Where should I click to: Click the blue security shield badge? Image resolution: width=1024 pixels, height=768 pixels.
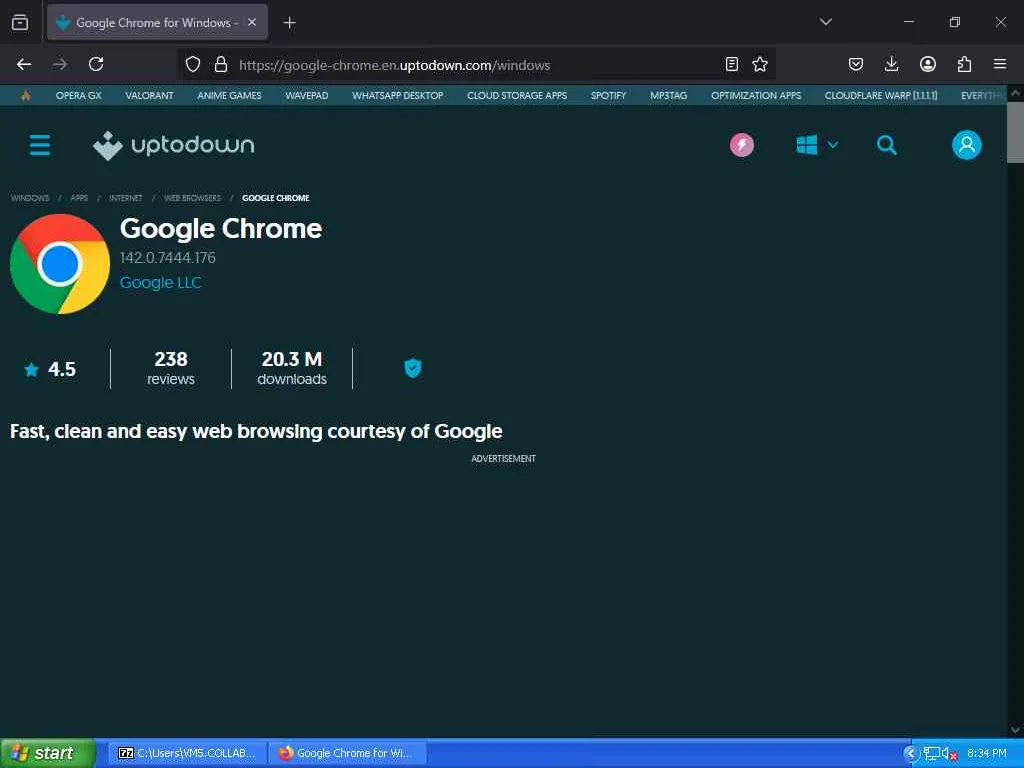coord(413,368)
